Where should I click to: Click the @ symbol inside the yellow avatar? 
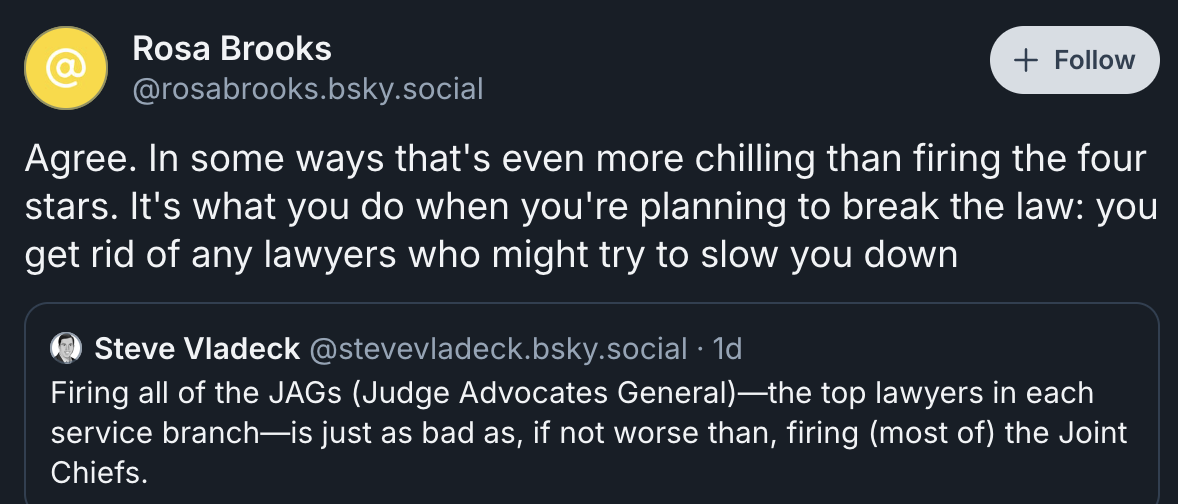click(65, 68)
